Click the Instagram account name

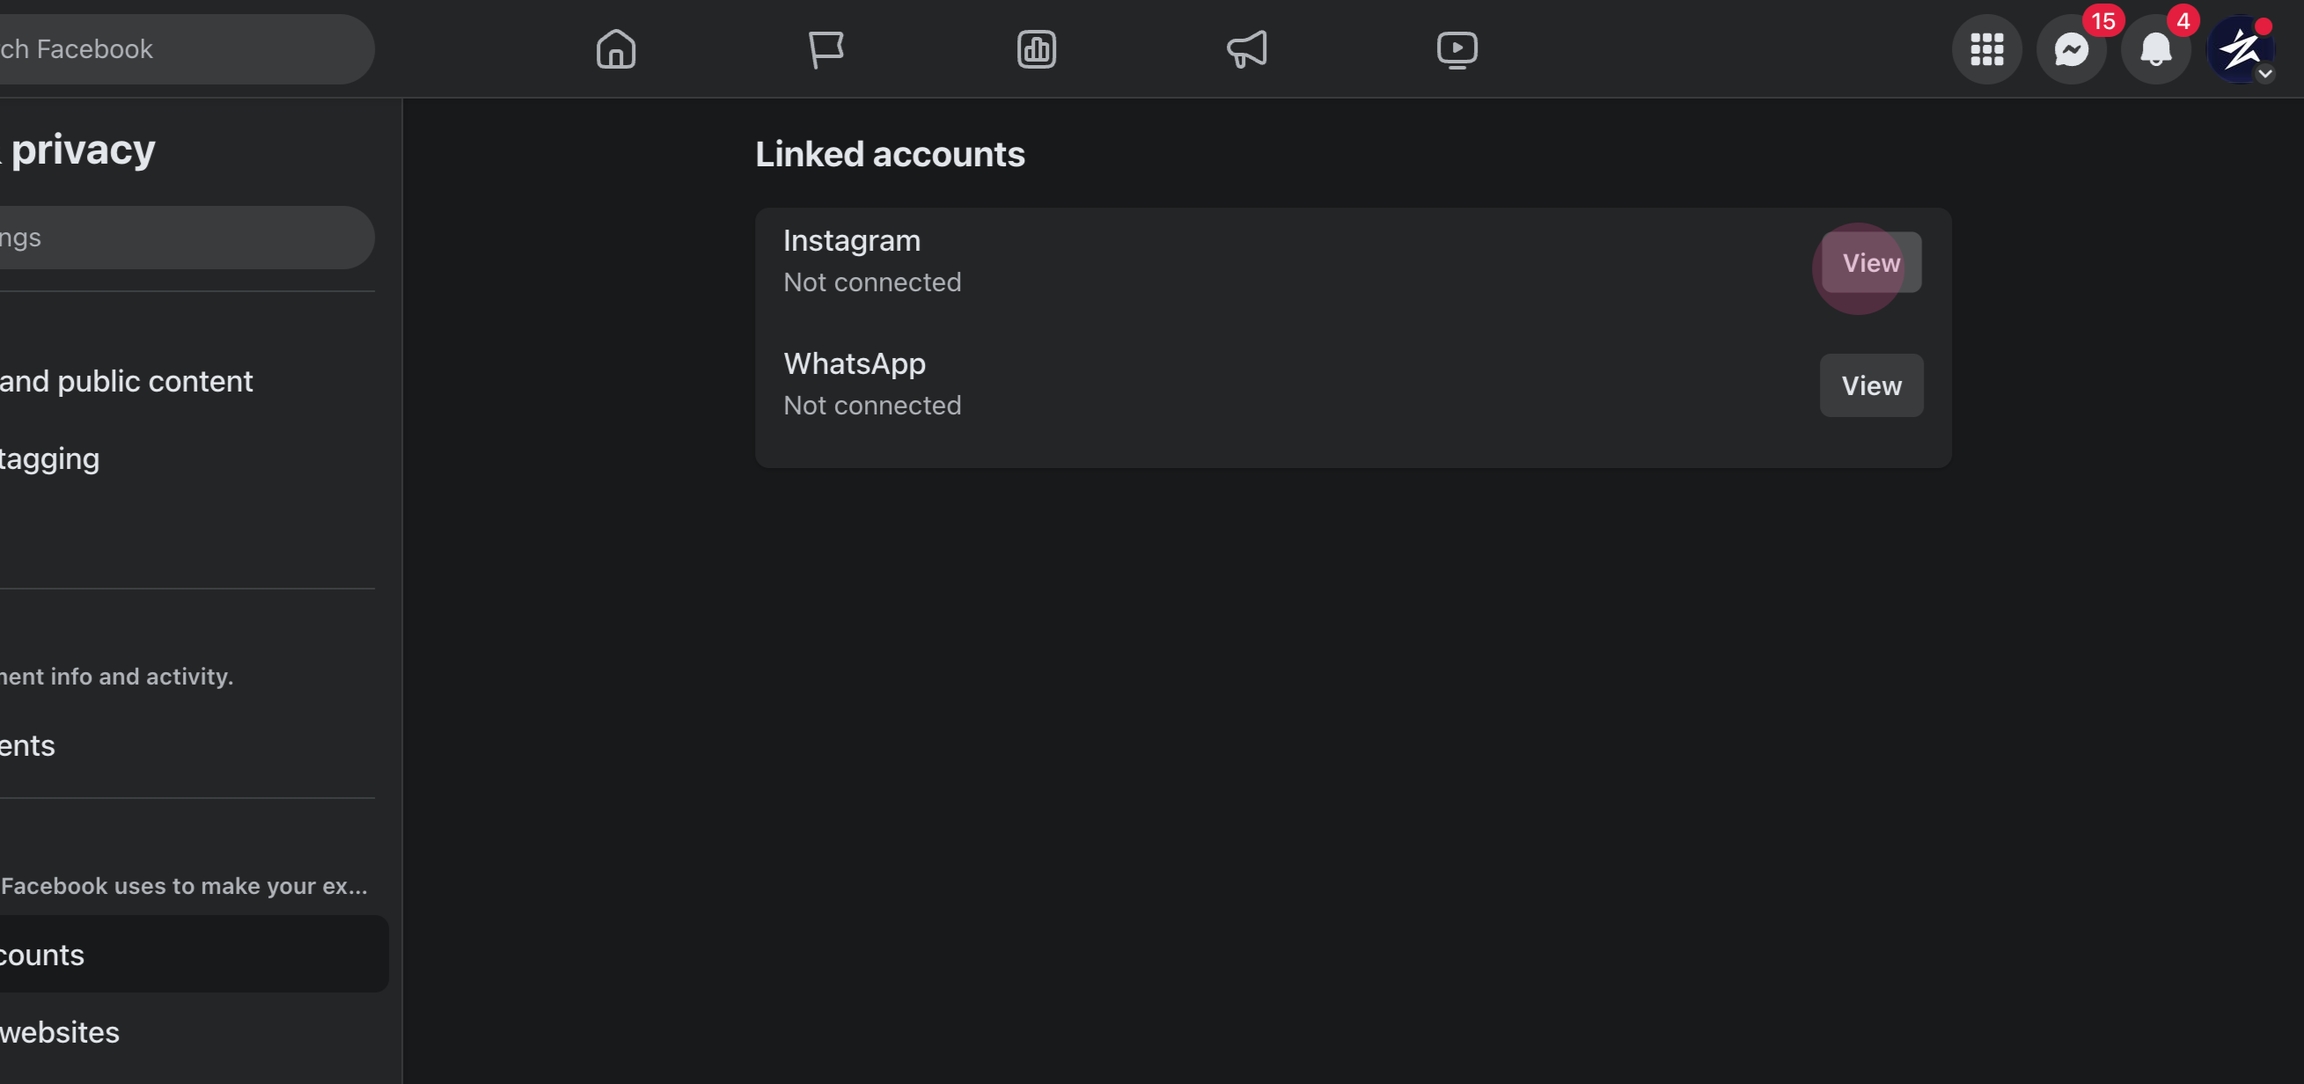click(x=852, y=241)
